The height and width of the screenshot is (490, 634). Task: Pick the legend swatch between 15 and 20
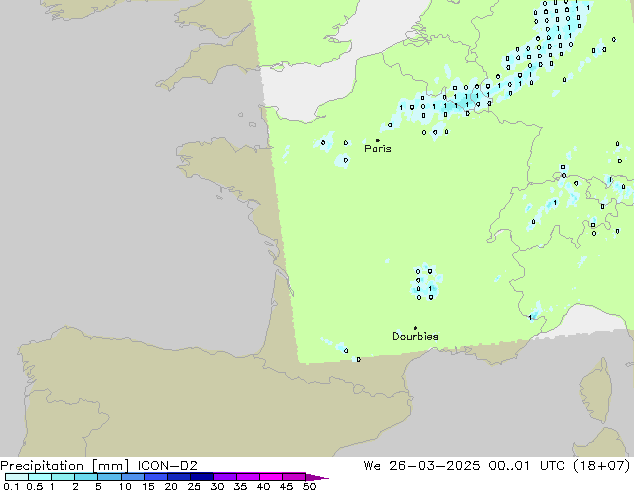point(156,477)
